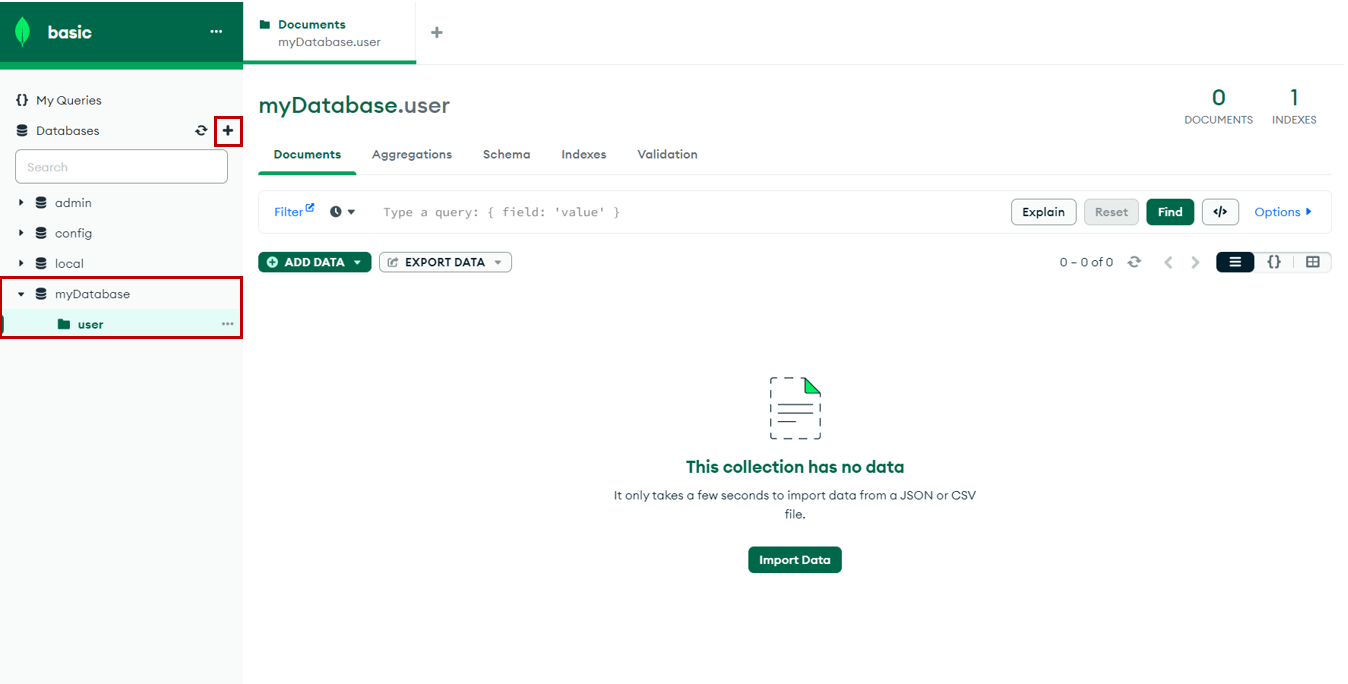
Task: Open the connection options ellipsis next to basic
Action: point(216,32)
